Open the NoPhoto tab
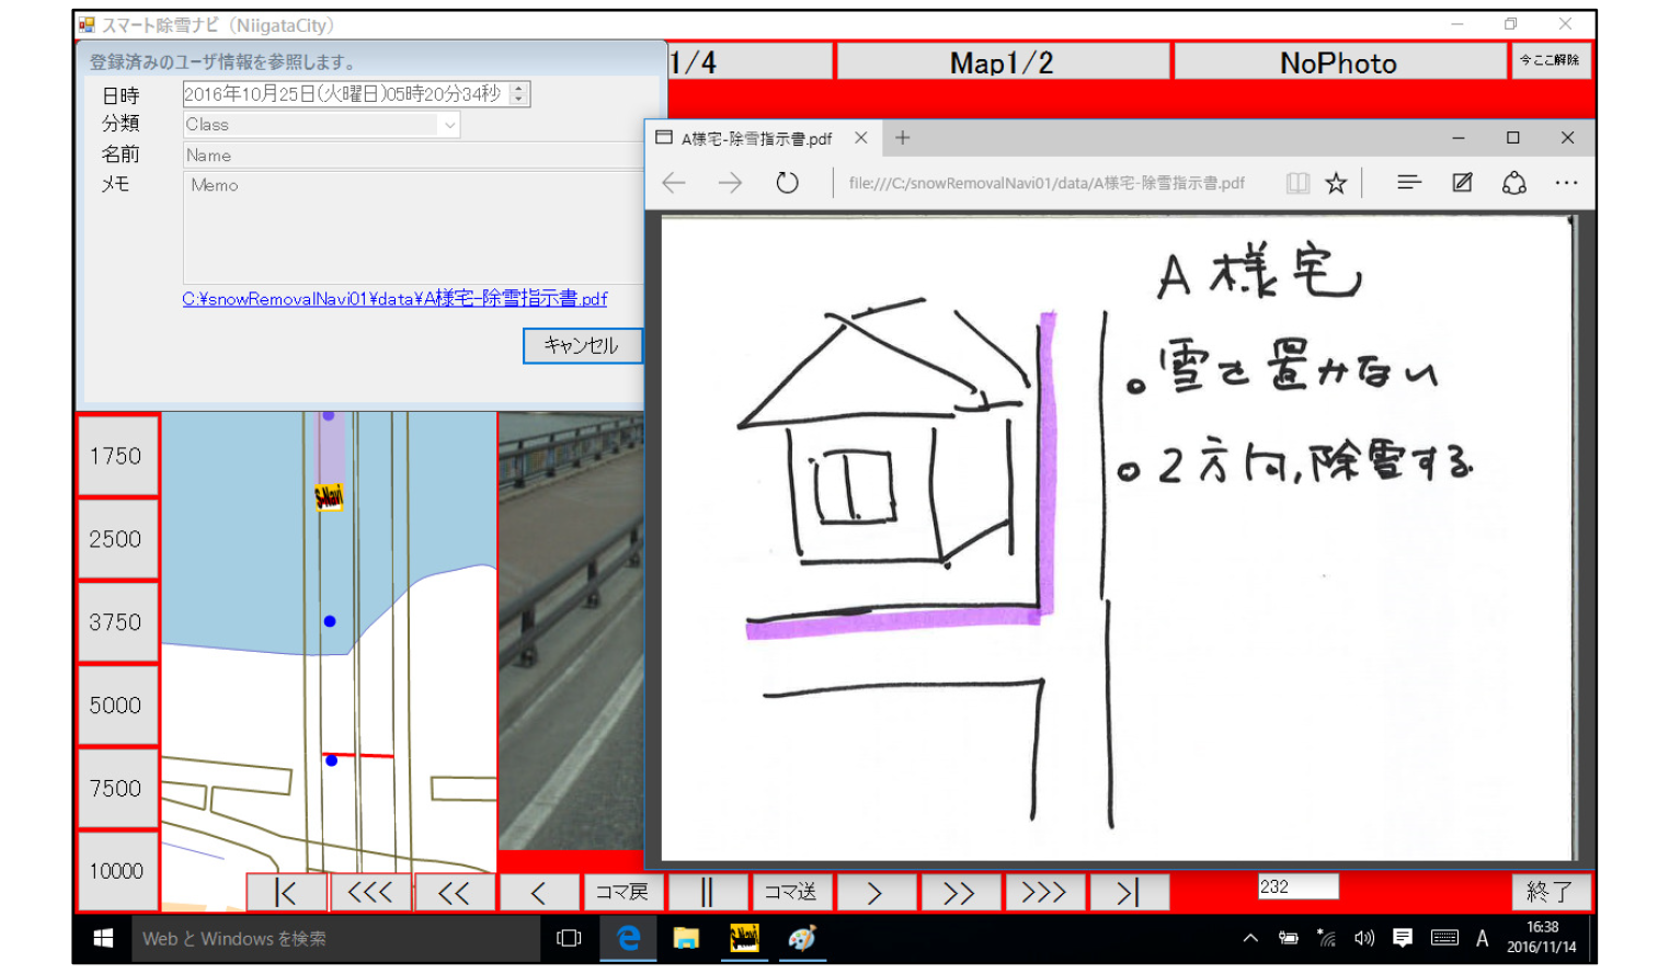The image size is (1670, 974). tap(1338, 62)
